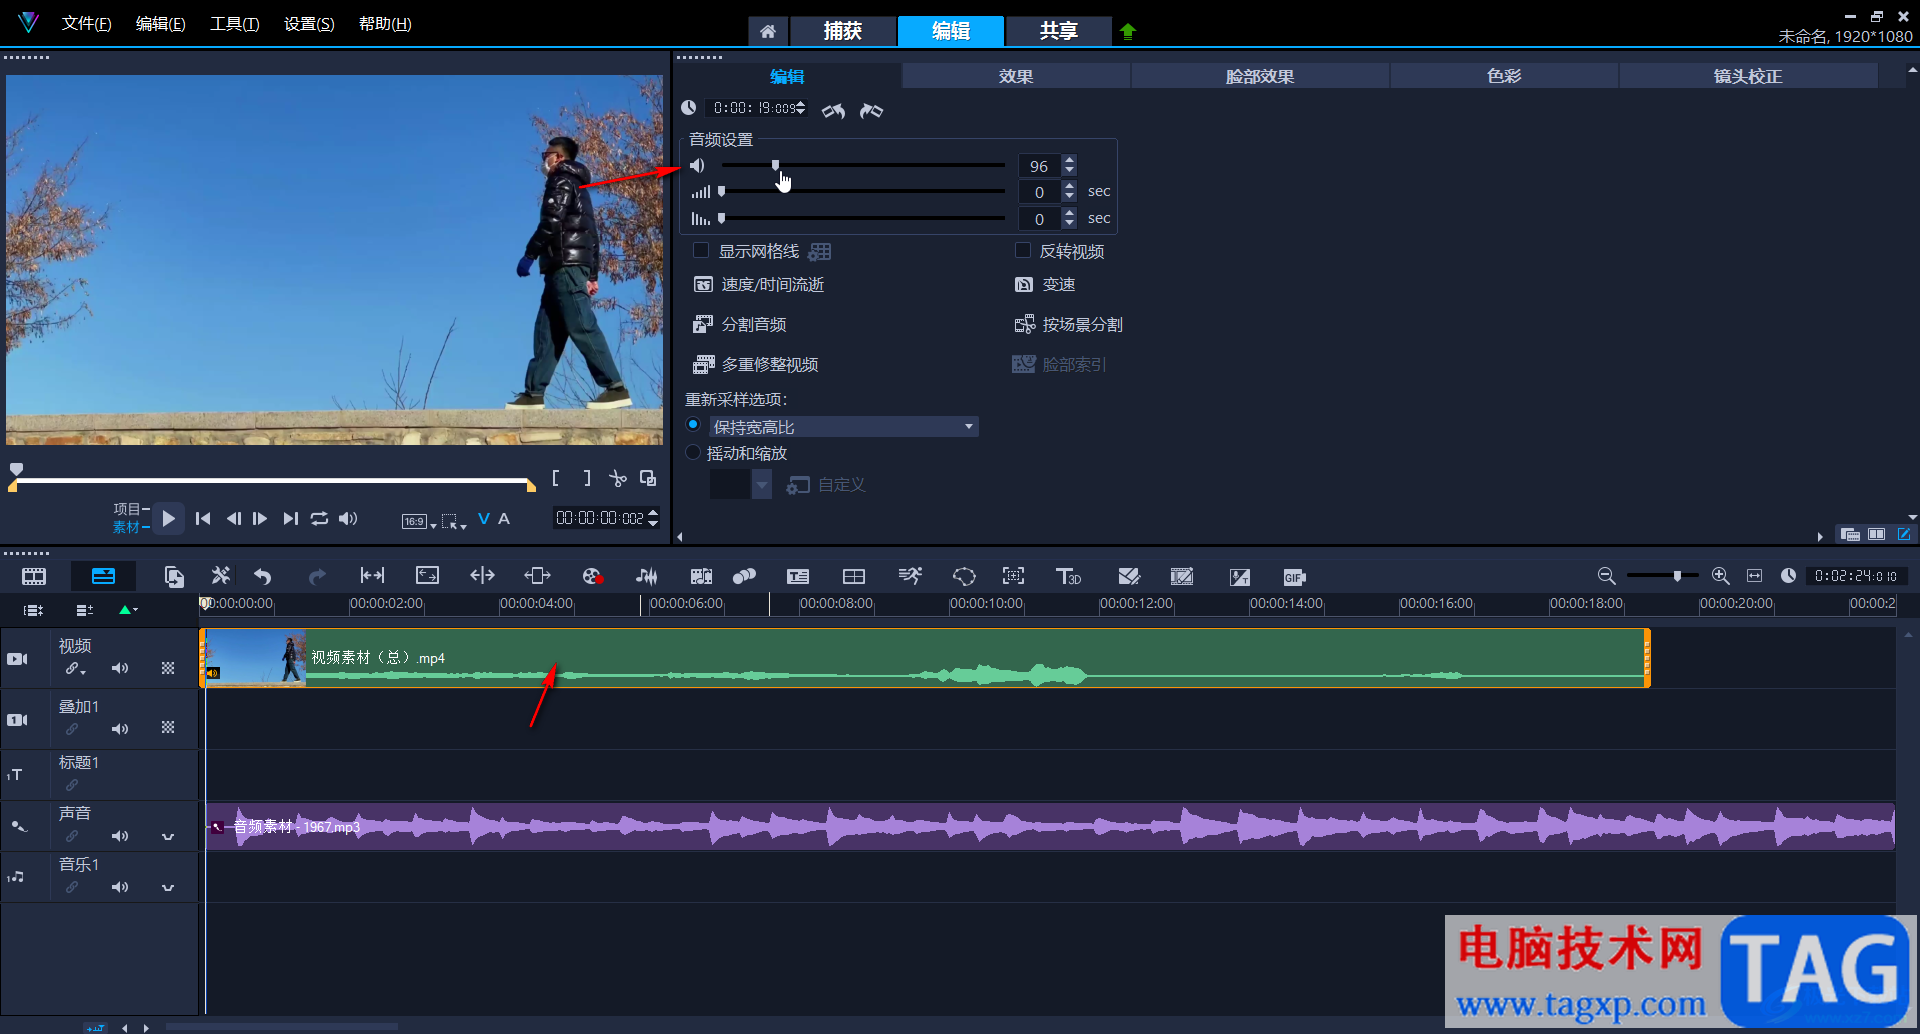This screenshot has height=1034, width=1920.
Task: Open the track height green arrow dropdown
Action: (x=128, y=609)
